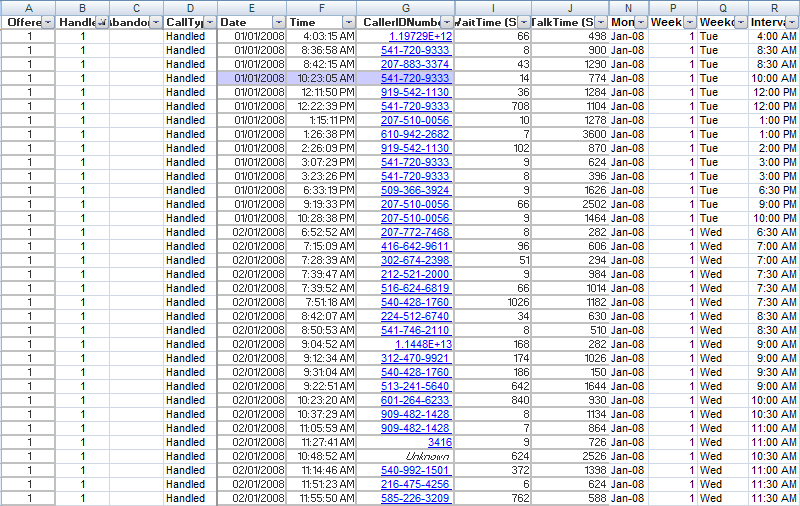Screen dimensions: 800x506
Task: Expand the CallType filter dropdown arrow
Action: point(208,22)
